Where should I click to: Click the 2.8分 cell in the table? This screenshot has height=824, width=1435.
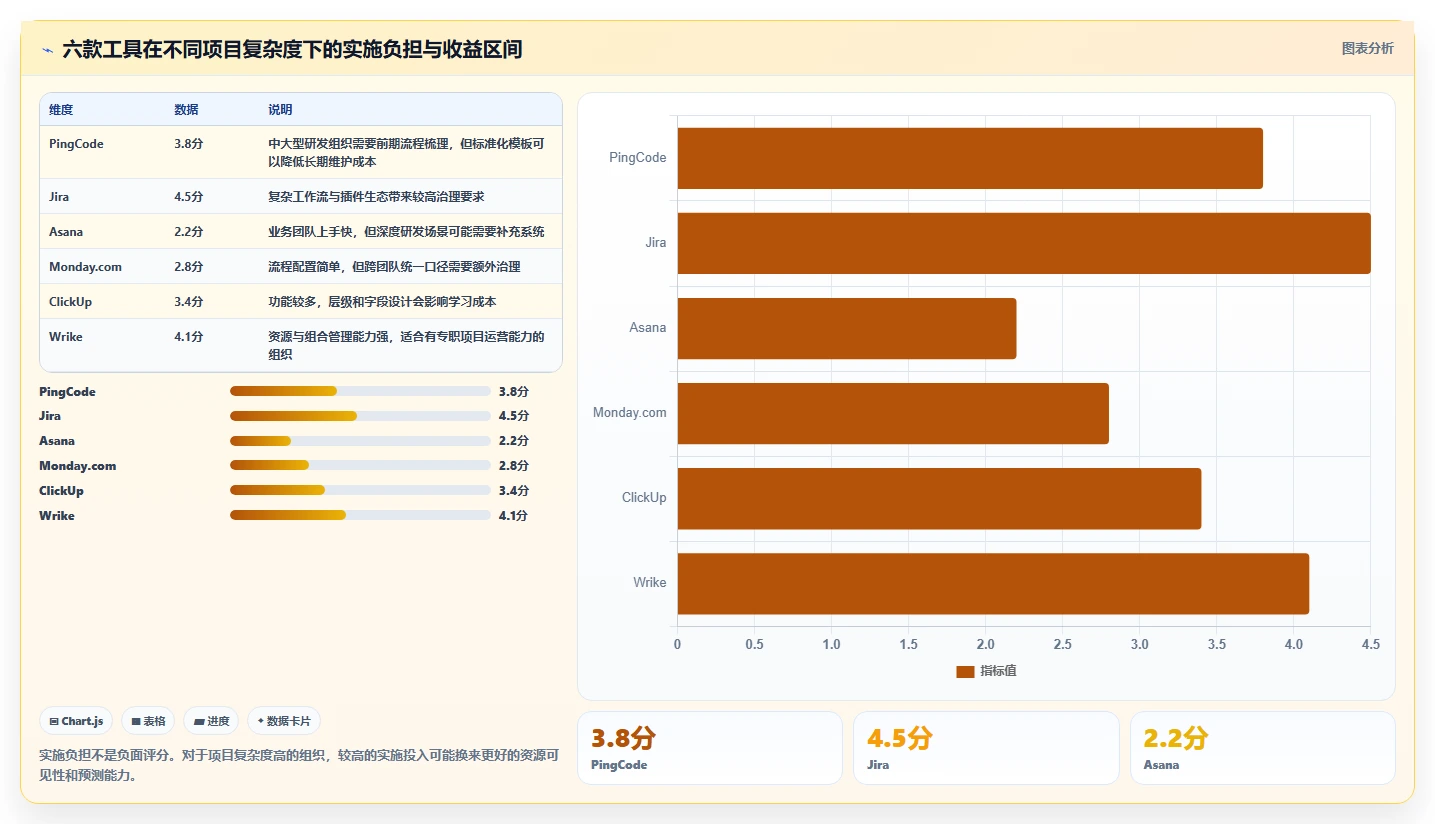point(188,267)
